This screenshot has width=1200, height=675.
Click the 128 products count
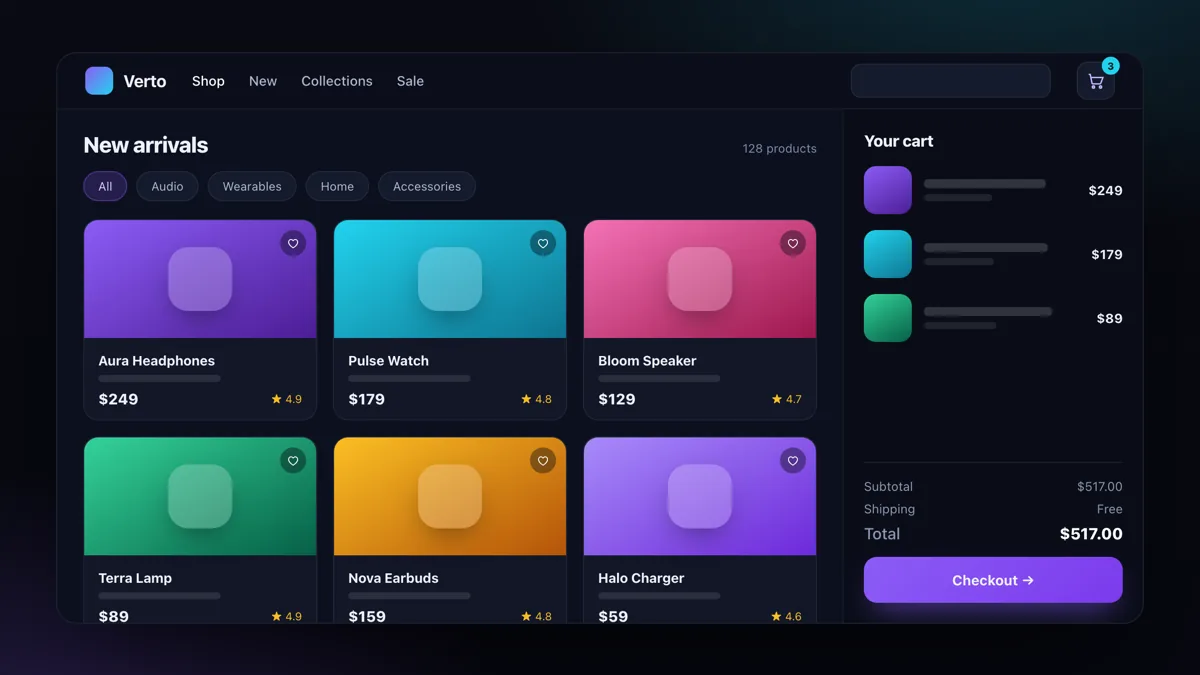coord(779,148)
